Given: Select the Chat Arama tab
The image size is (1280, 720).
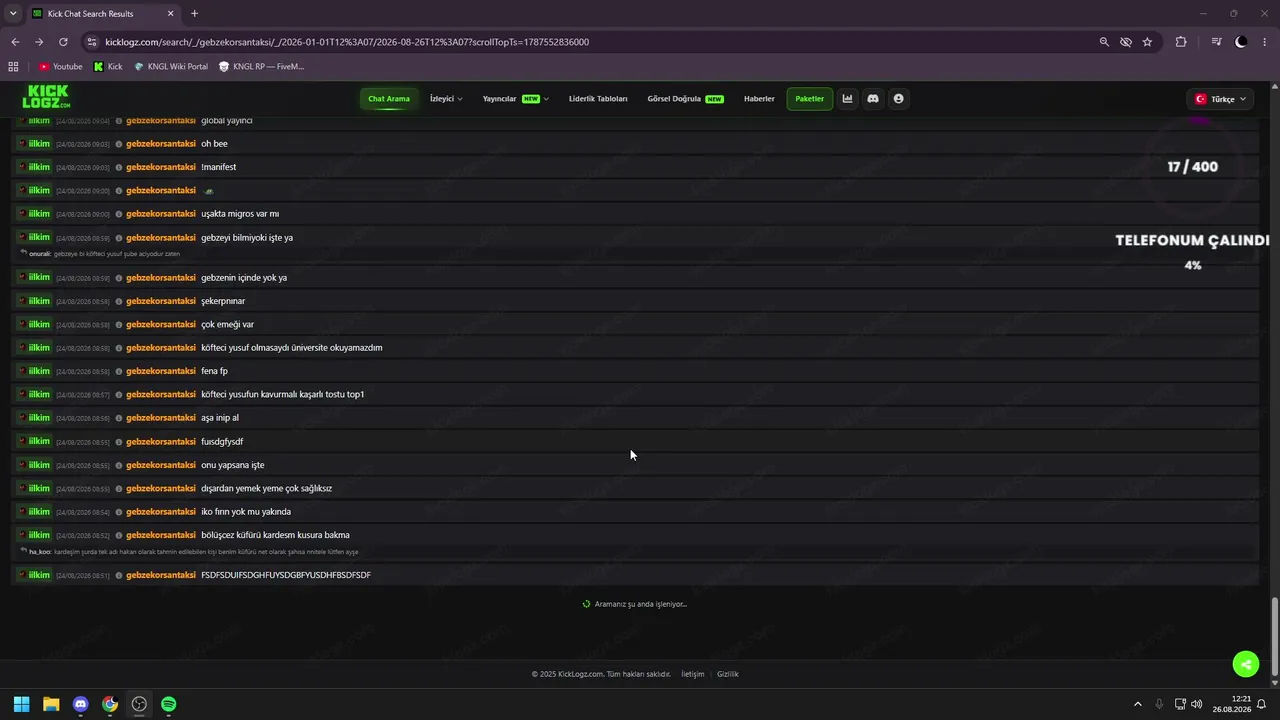Looking at the screenshot, I should [389, 99].
